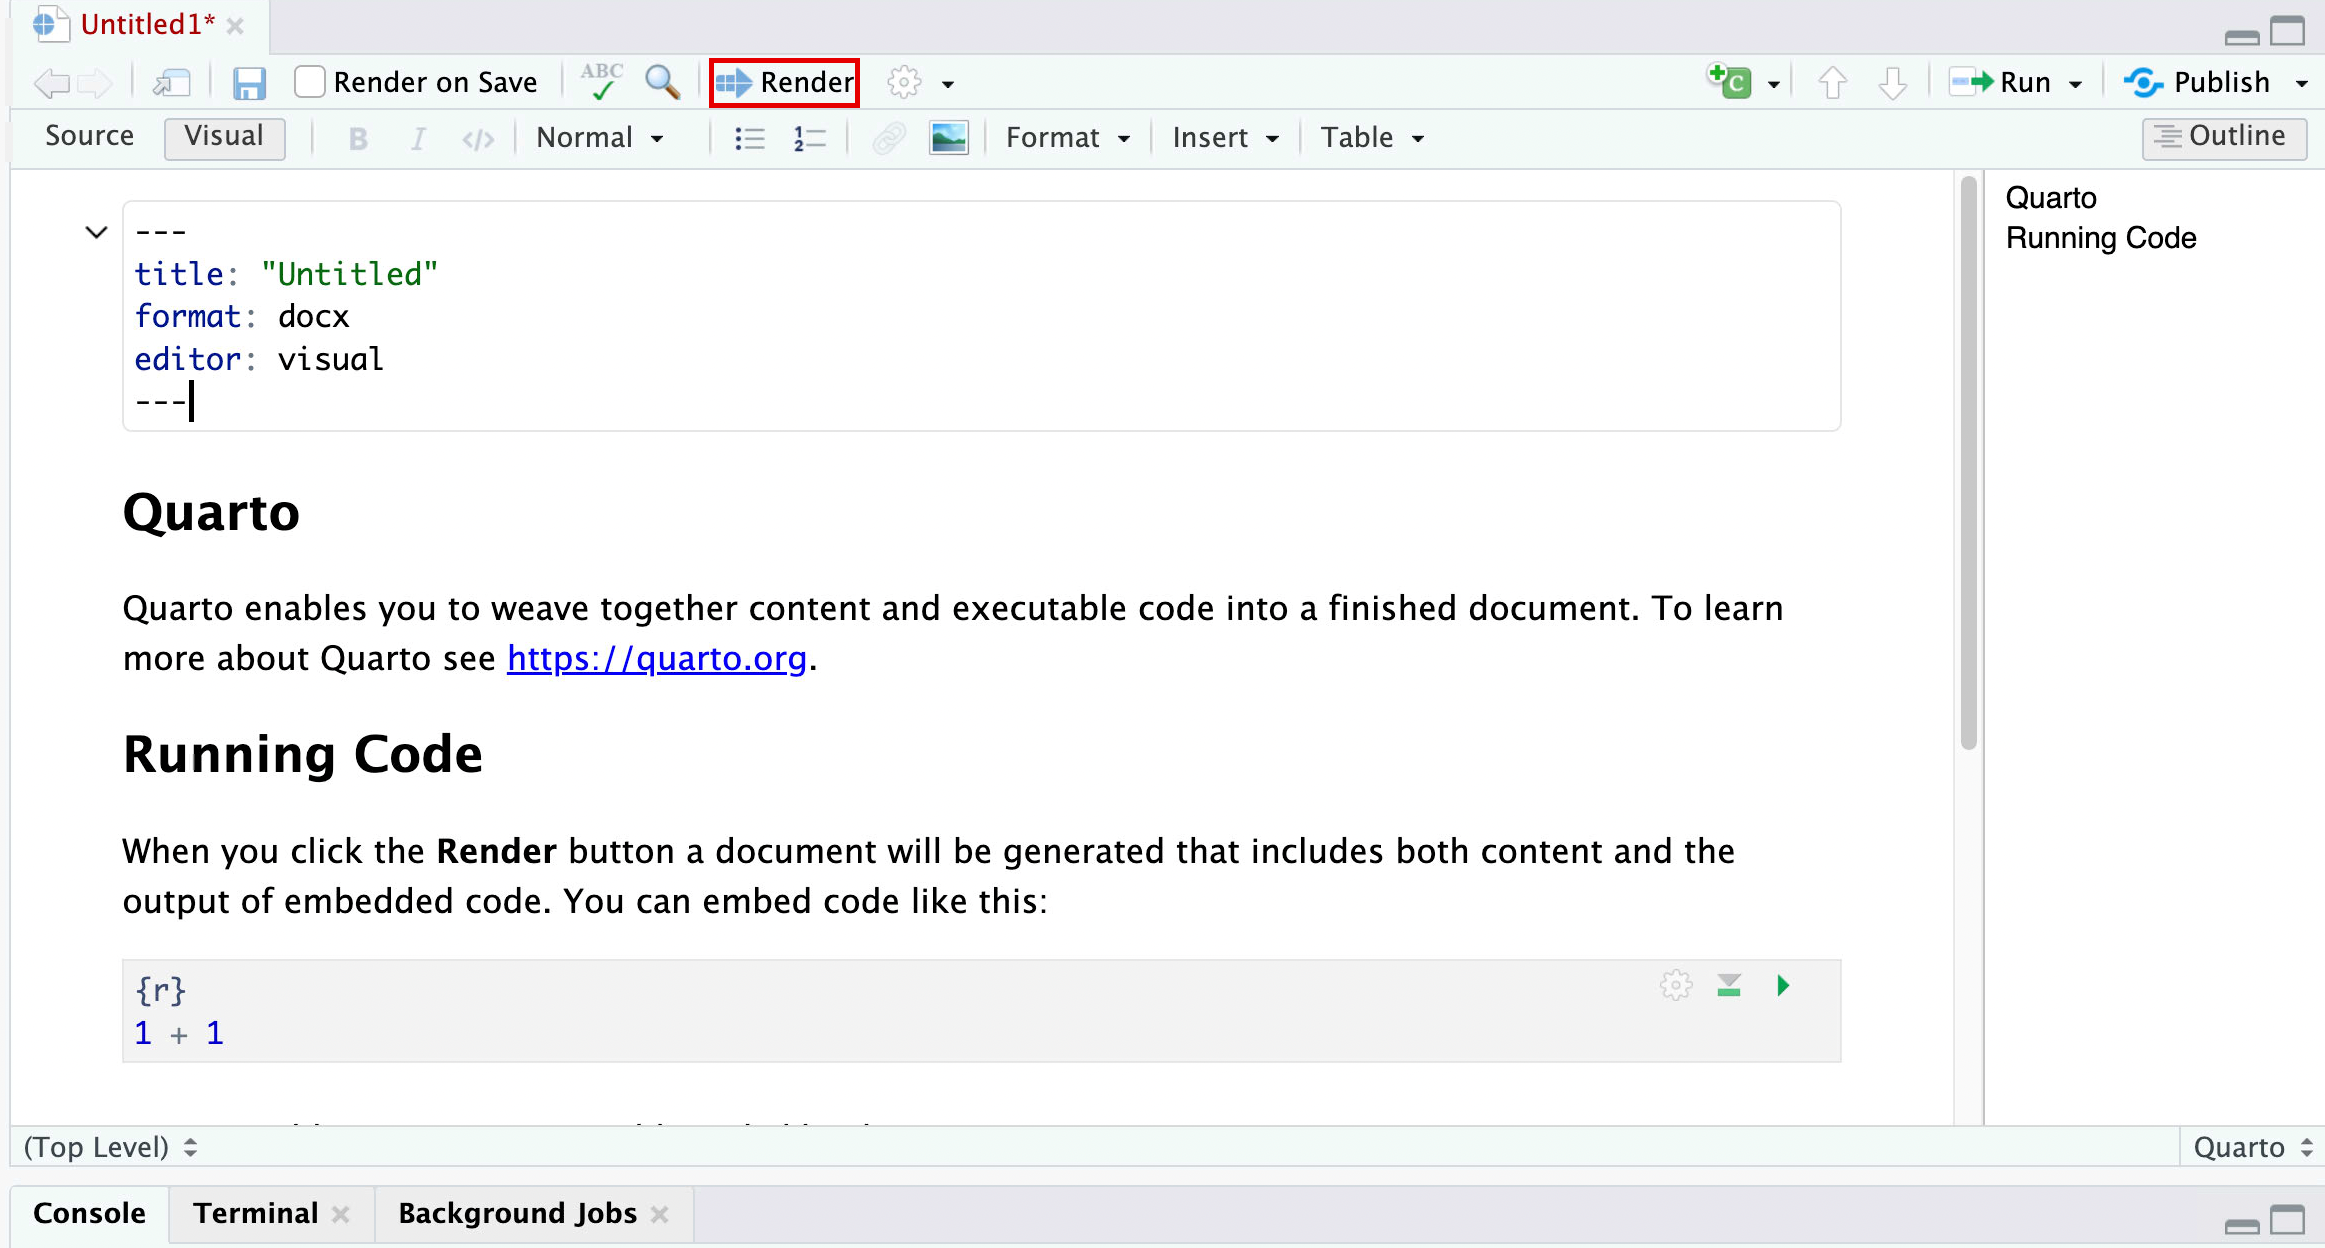Switch to the Console tab
Image resolution: width=2325 pixels, height=1248 pixels.
pos(89,1214)
